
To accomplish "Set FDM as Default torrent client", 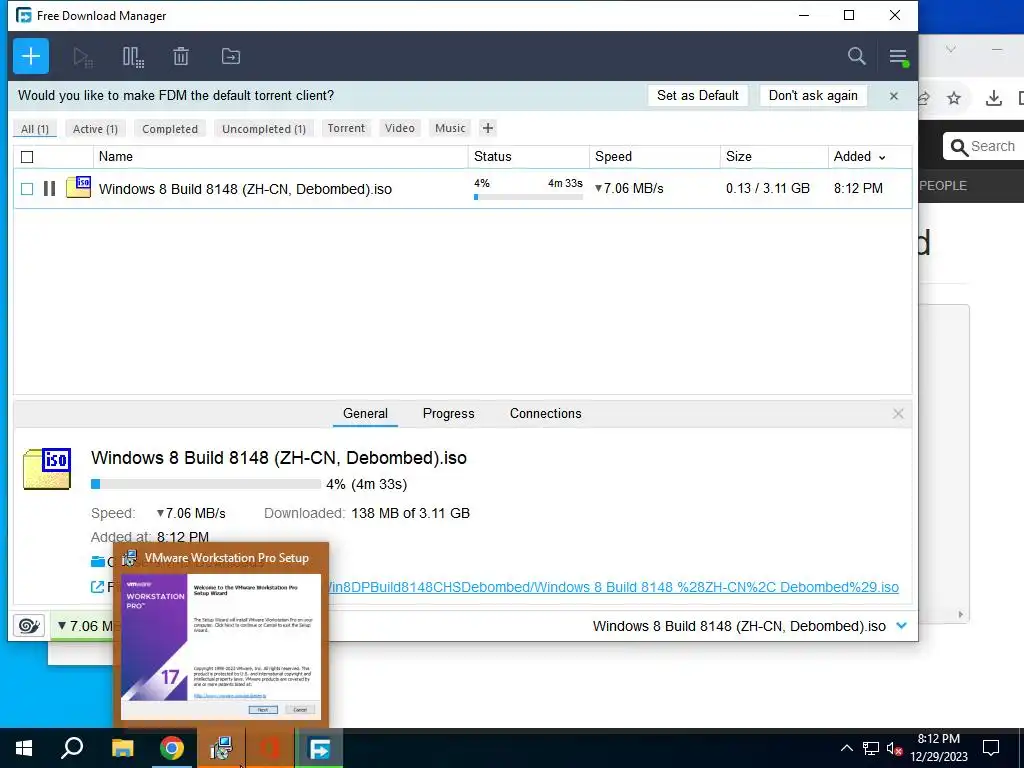I will pyautogui.click(x=697, y=95).
